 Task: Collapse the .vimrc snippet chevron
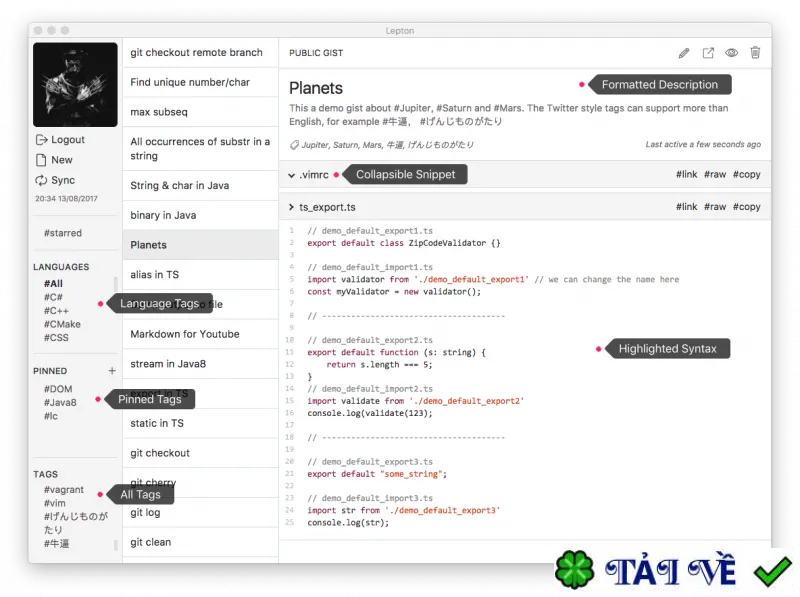click(291, 175)
